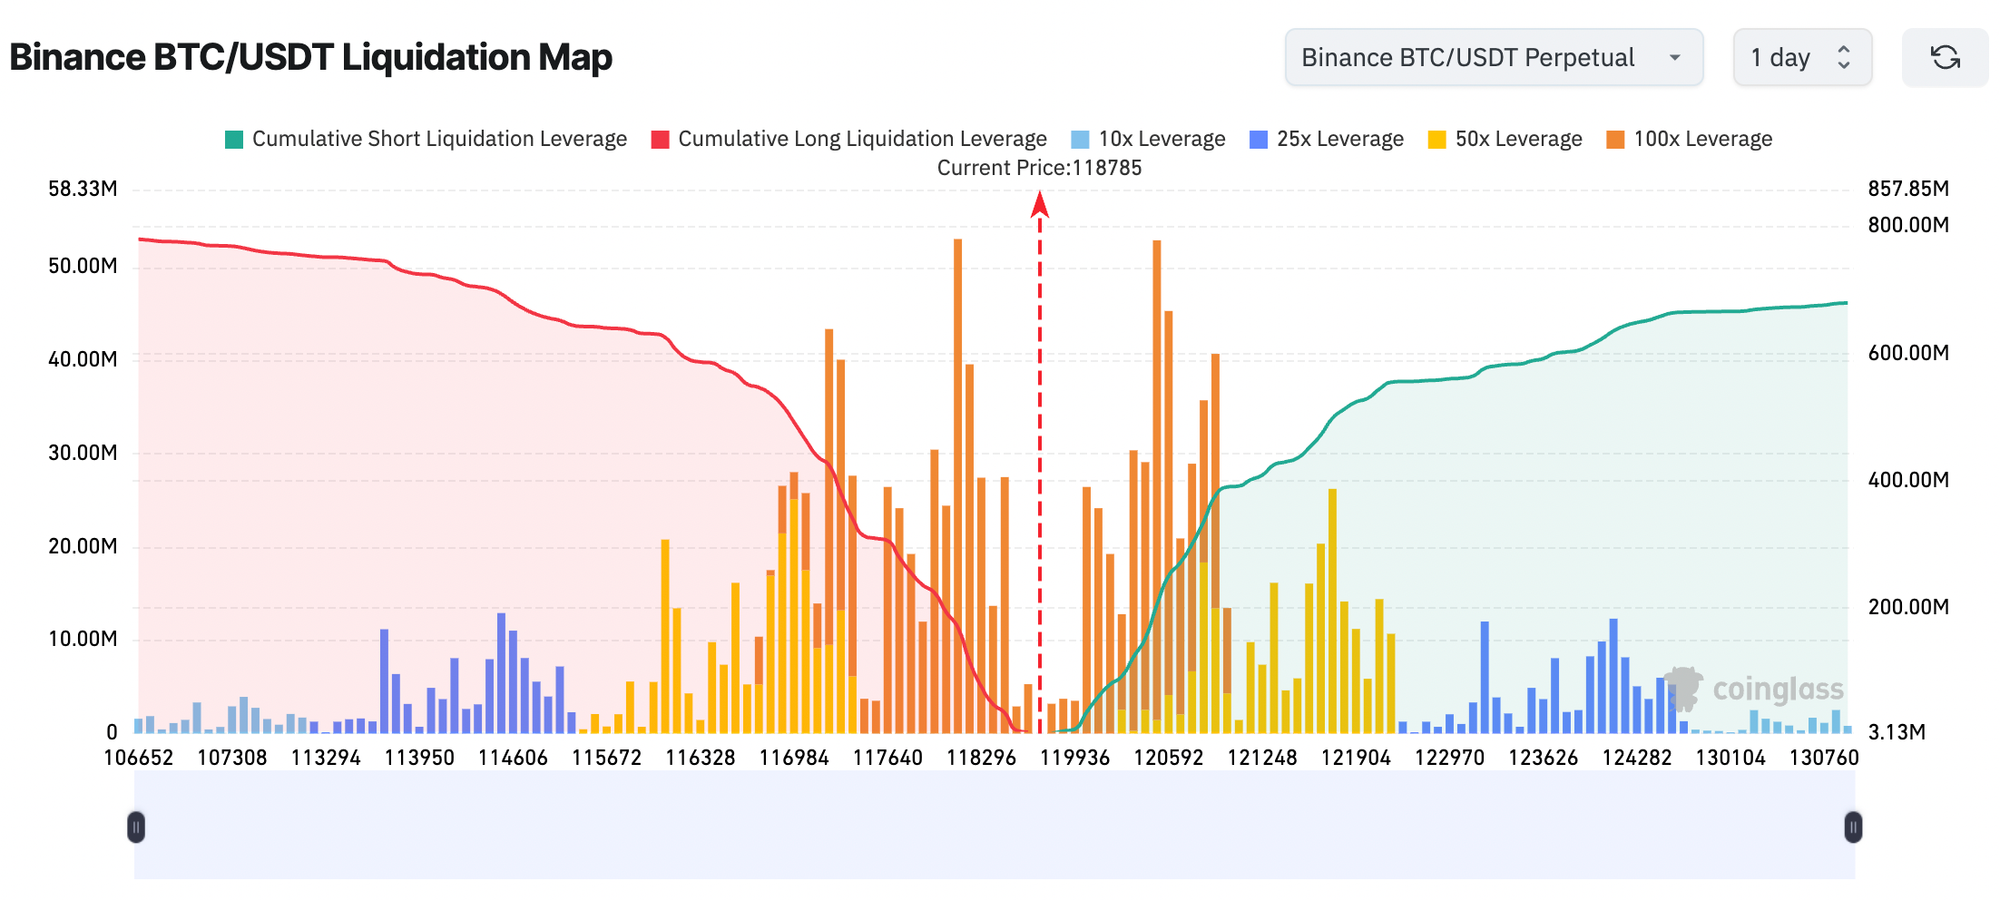Viewport: 2000px width, 900px height.
Task: Click the refresh icon button
Action: pos(1945,58)
